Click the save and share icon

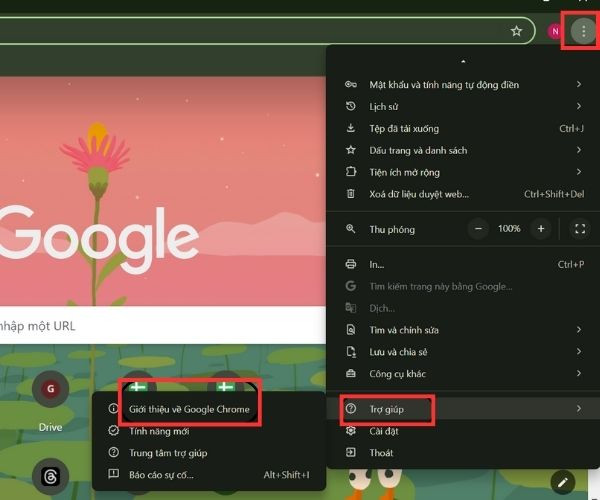tap(351, 352)
